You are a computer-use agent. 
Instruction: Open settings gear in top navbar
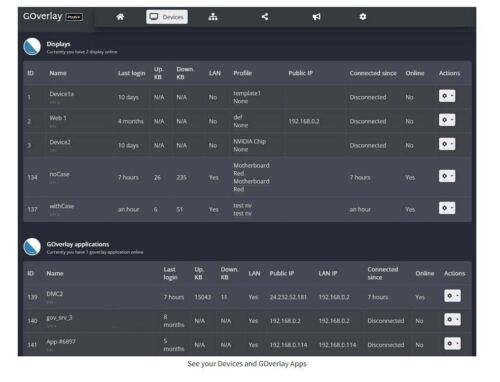363,17
